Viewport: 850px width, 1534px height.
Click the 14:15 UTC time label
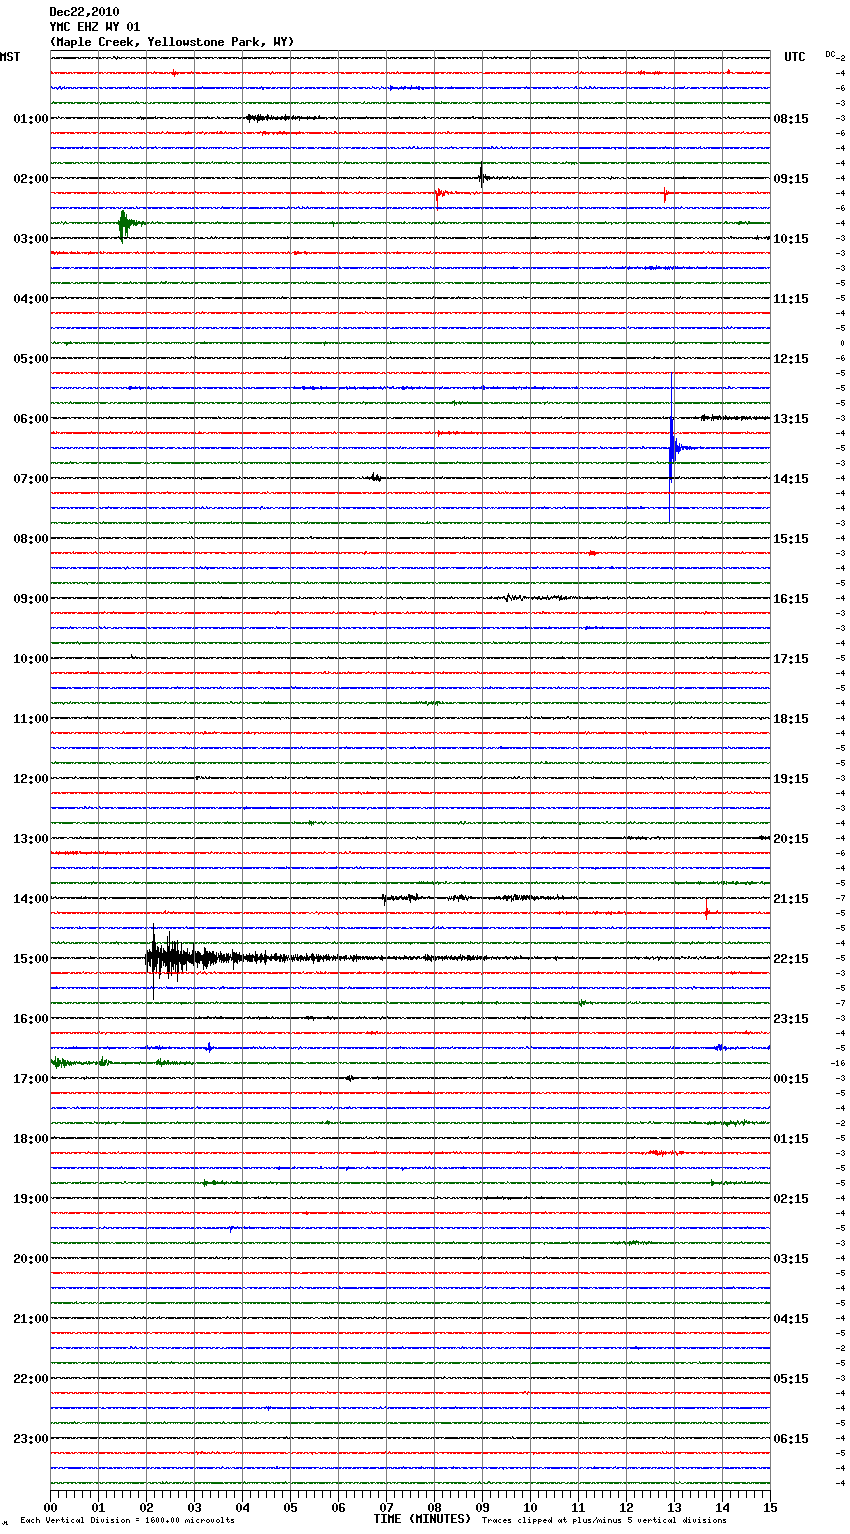click(791, 479)
